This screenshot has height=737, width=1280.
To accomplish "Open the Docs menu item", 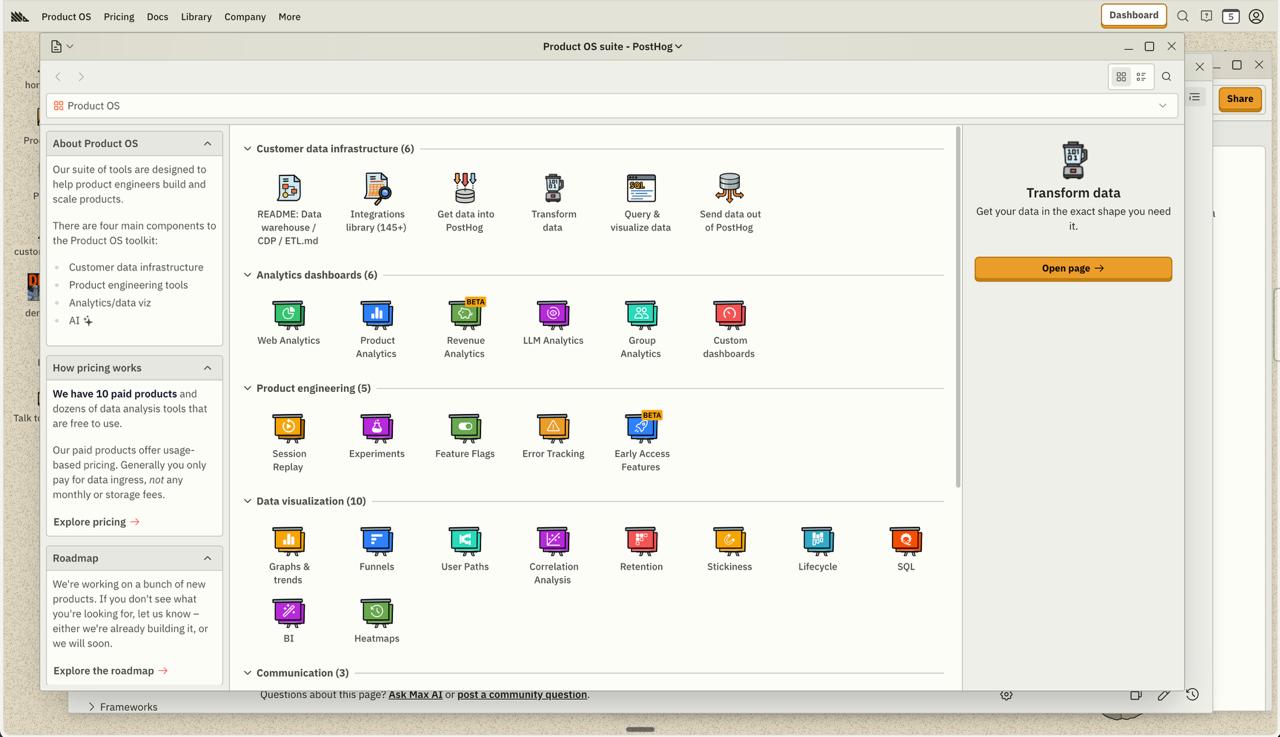I will [x=157, y=17].
